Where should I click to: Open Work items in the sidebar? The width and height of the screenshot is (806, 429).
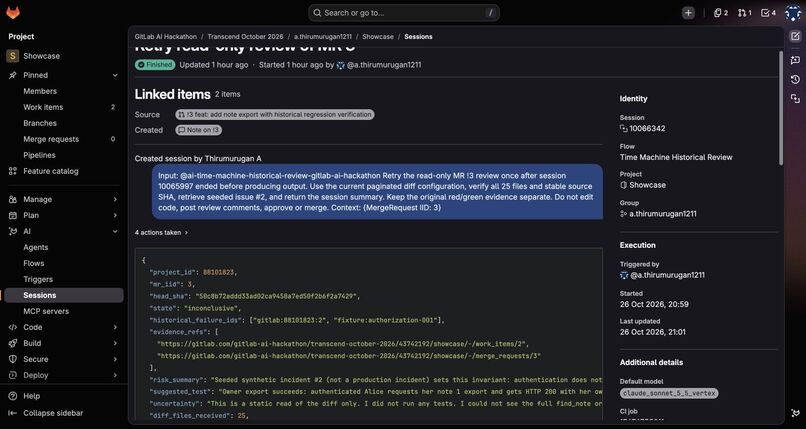point(64,107)
